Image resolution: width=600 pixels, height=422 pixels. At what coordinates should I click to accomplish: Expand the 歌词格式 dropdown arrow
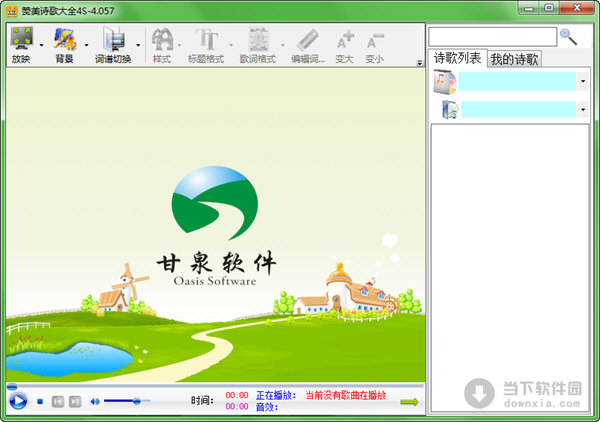(x=282, y=45)
